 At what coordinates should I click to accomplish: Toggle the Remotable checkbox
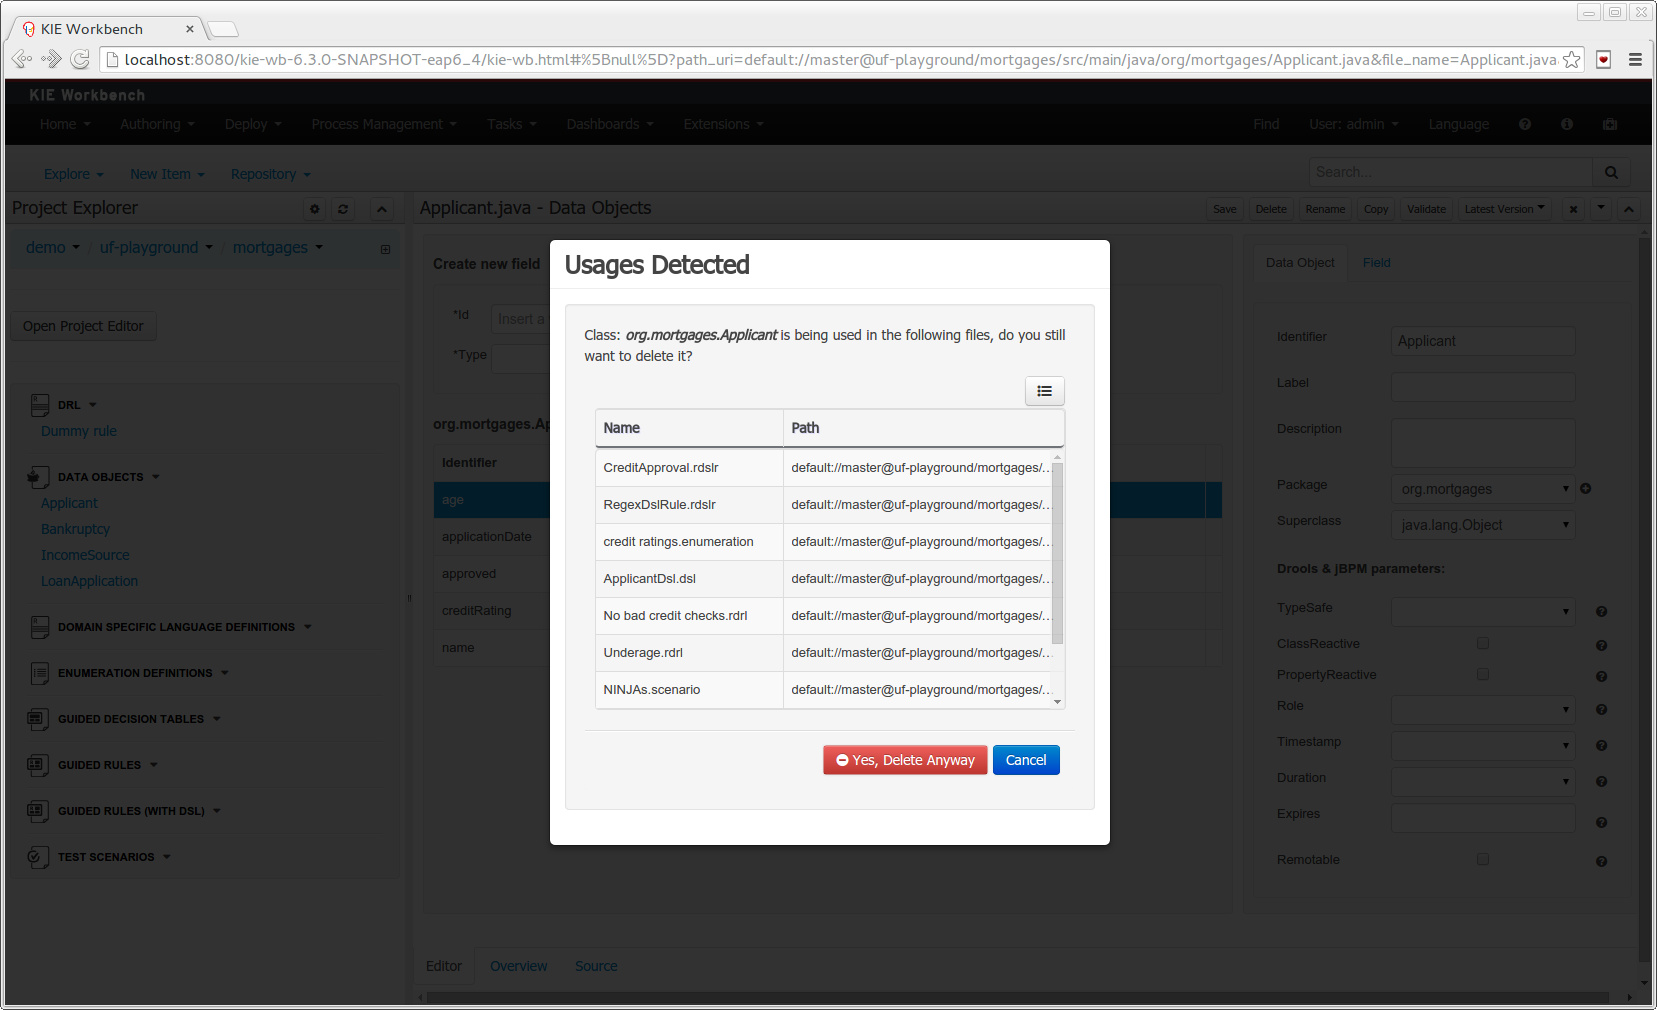point(1483,859)
